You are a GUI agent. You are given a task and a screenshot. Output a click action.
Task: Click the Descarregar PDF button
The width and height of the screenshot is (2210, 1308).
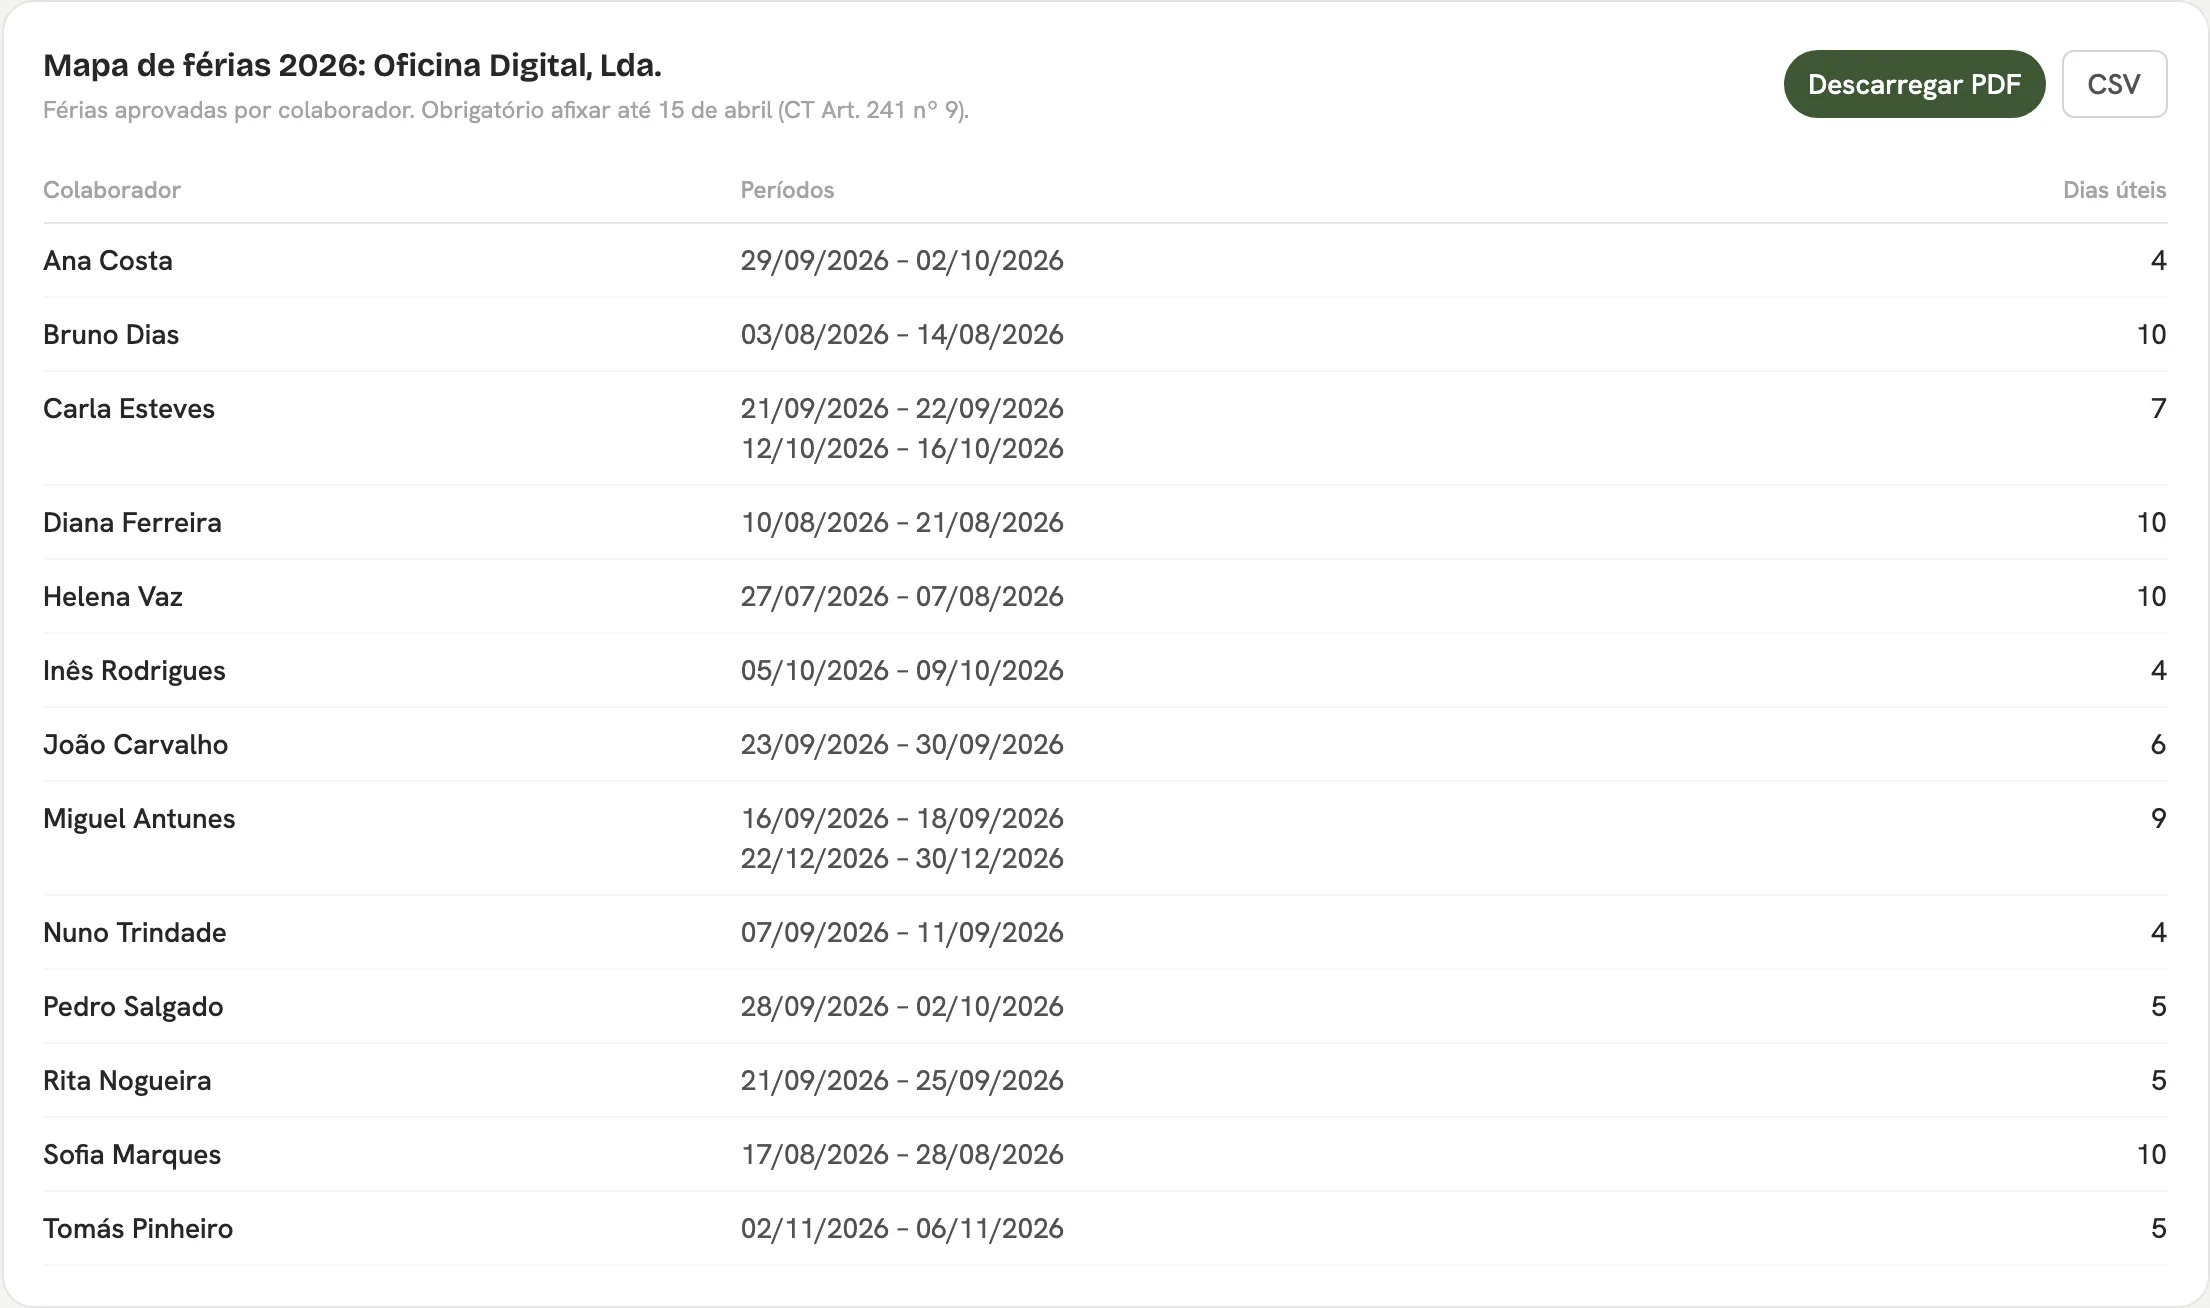click(1914, 84)
